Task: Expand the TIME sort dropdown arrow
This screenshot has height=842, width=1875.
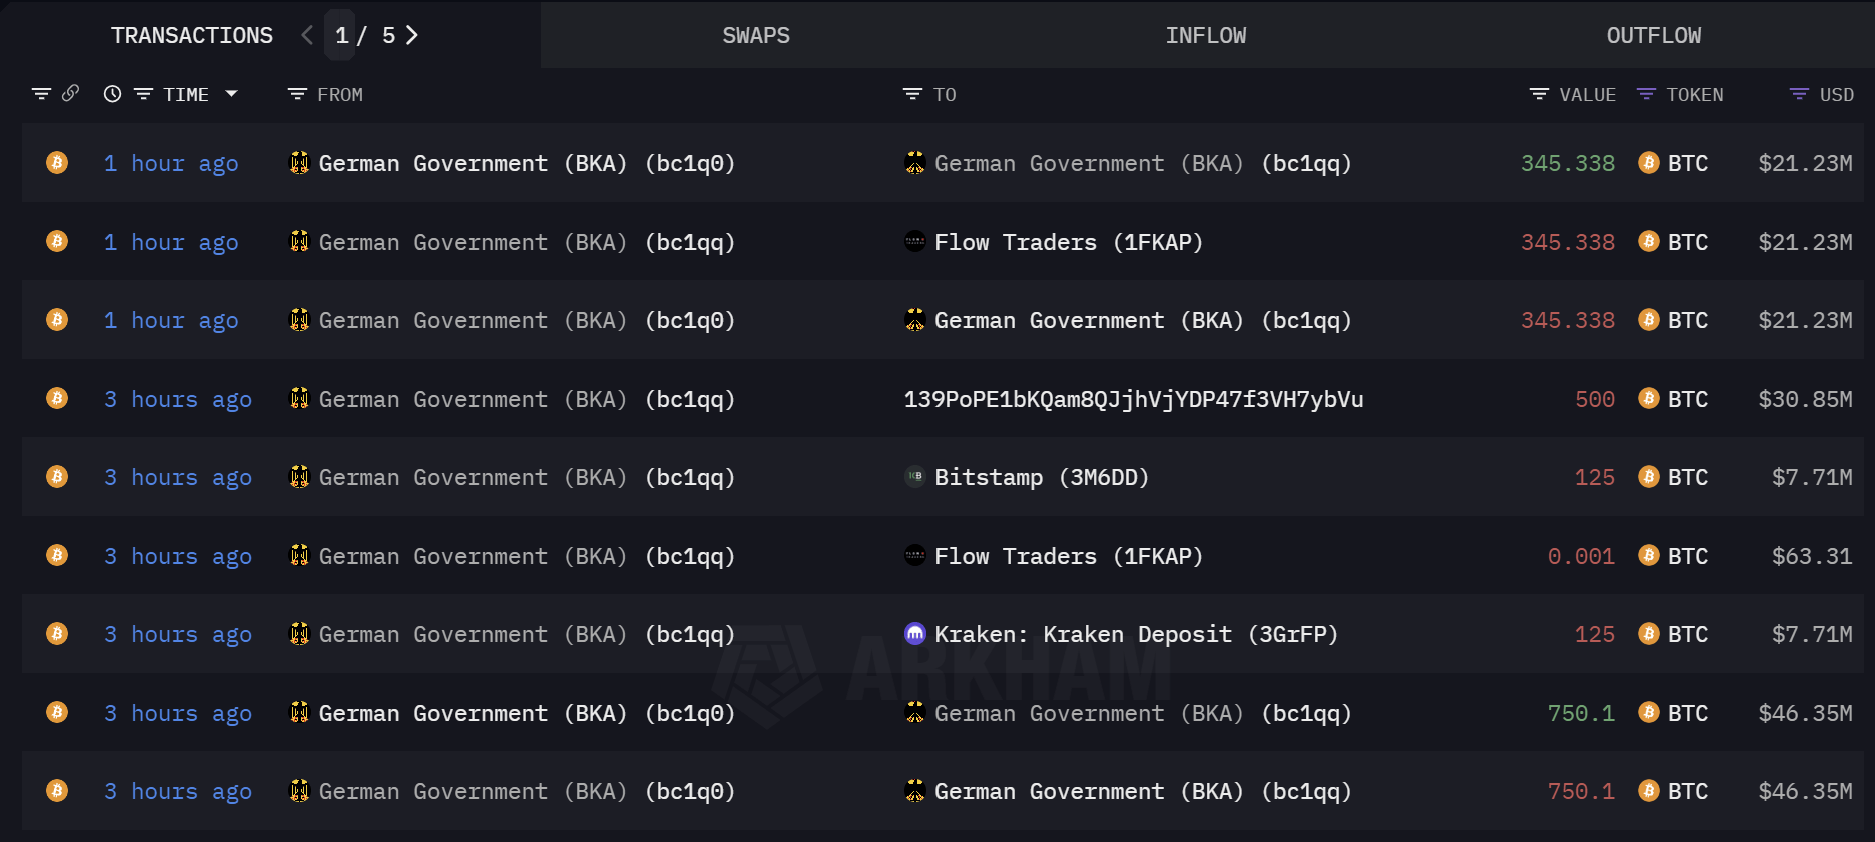Action: [232, 94]
